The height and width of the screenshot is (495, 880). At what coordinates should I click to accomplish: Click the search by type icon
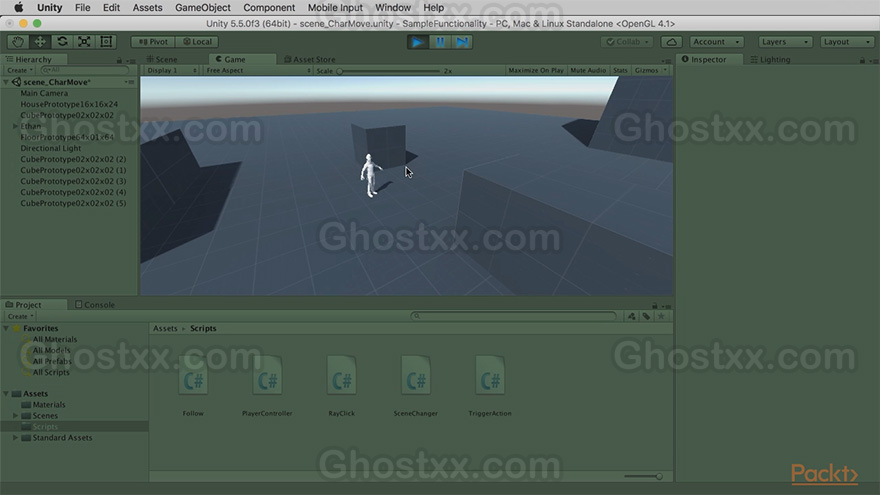[x=631, y=317]
